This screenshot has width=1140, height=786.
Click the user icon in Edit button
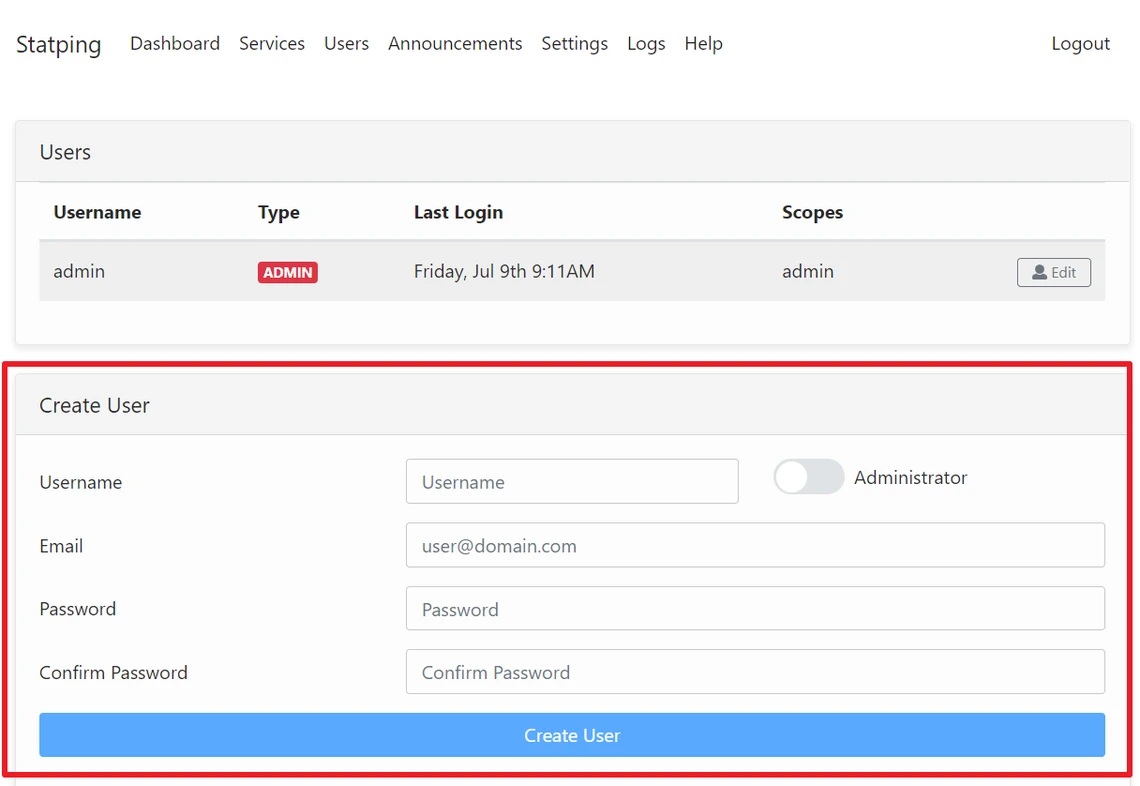point(1040,273)
